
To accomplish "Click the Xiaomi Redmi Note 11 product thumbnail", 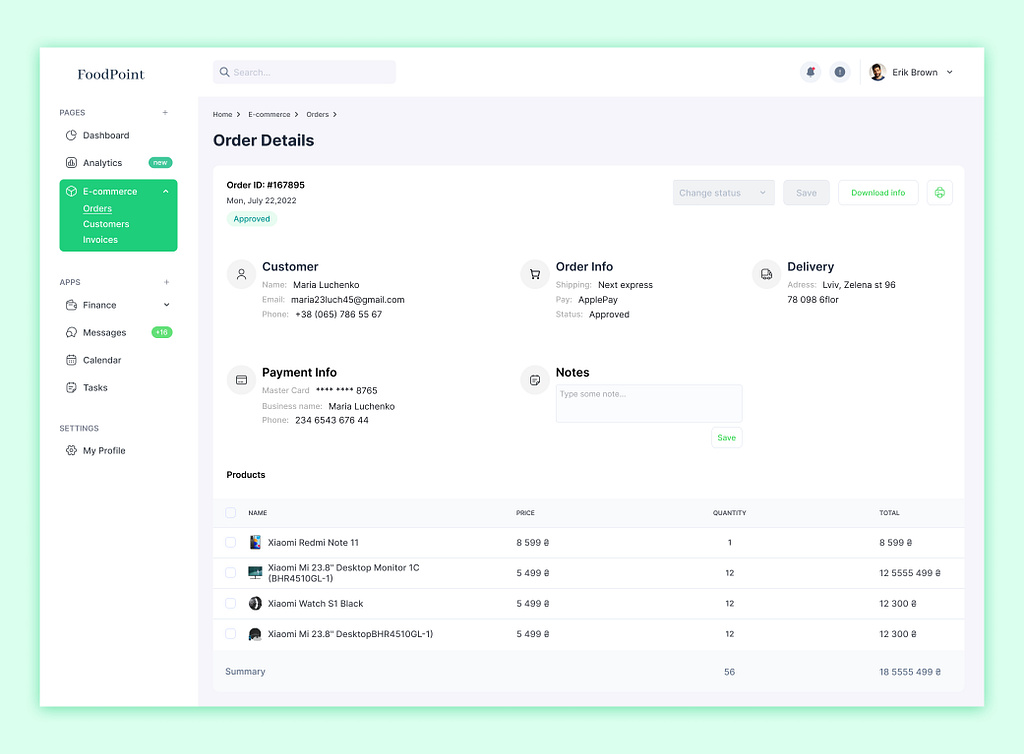I will click(255, 542).
